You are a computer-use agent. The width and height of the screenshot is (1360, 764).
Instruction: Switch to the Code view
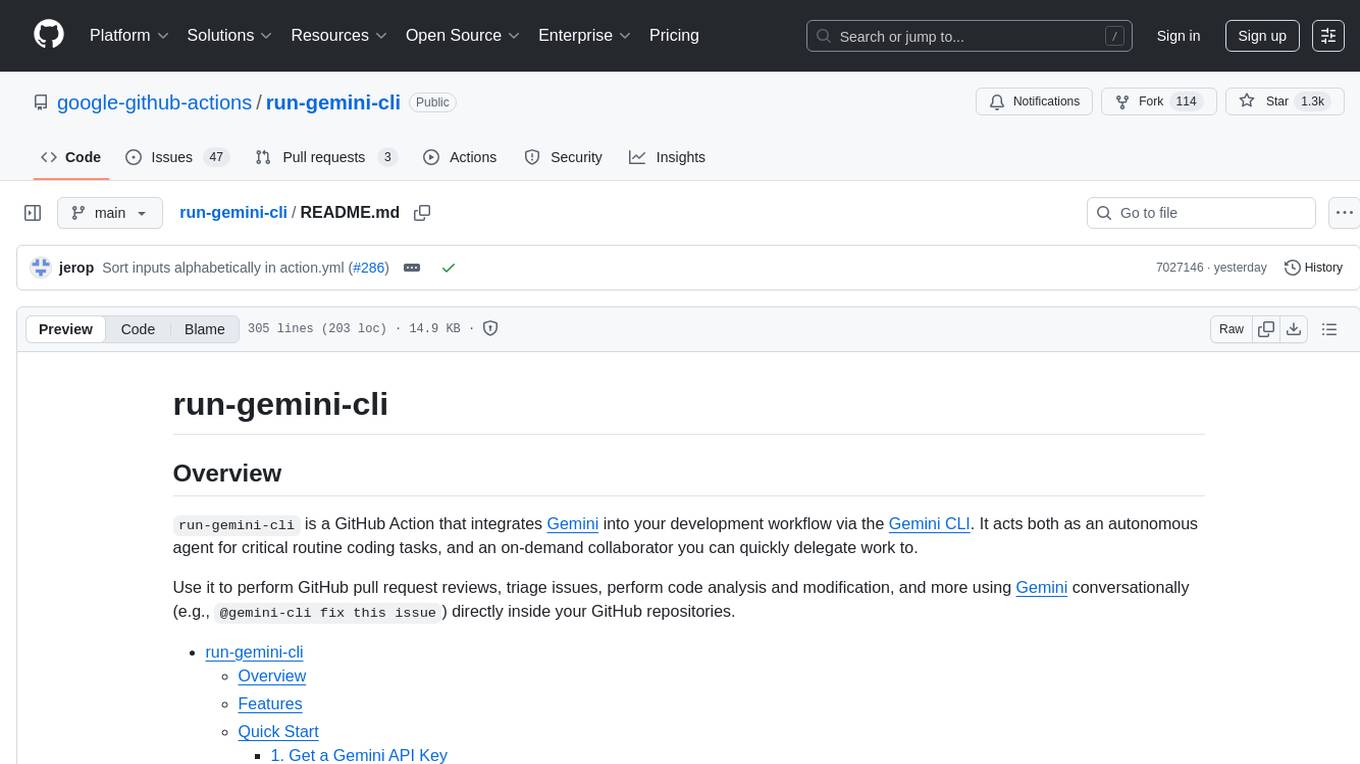[x=138, y=329]
